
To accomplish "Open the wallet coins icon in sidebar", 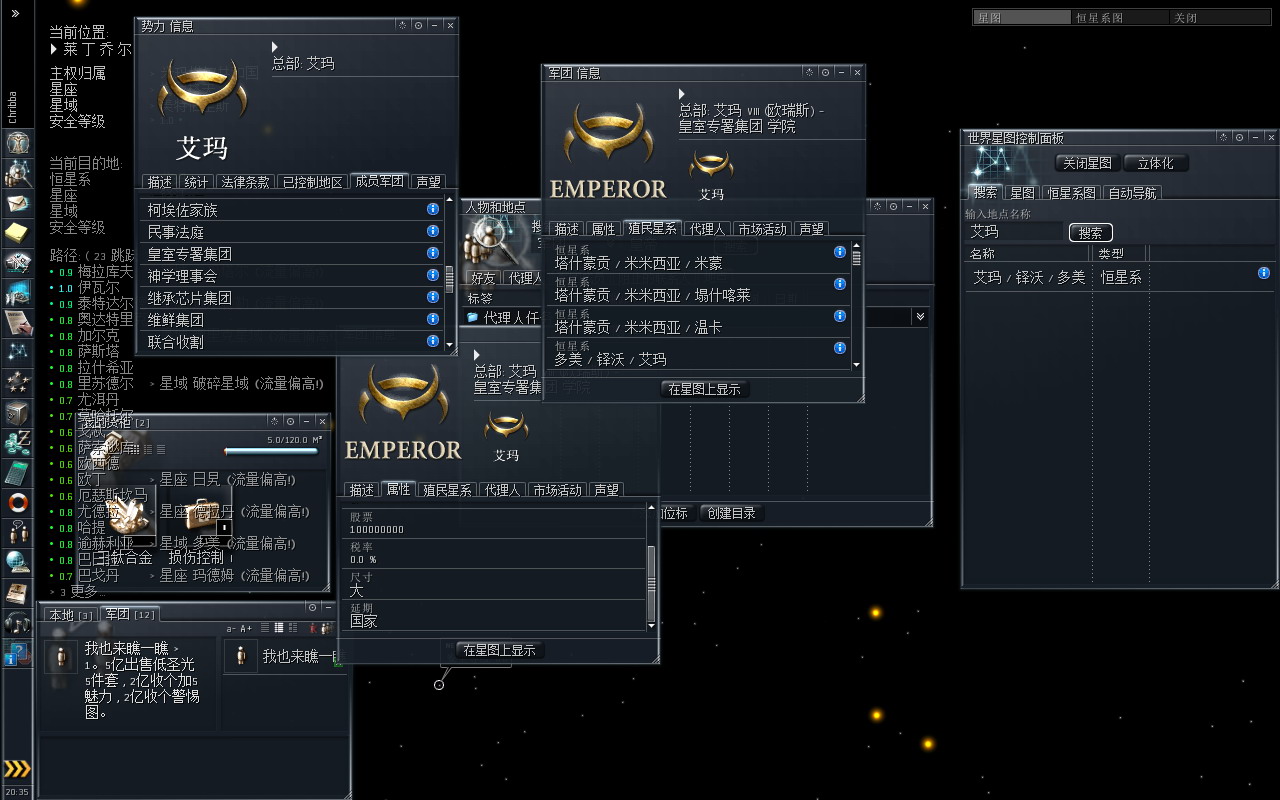I will click(x=17, y=443).
